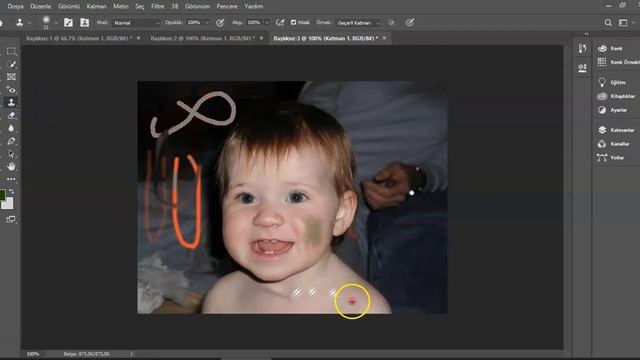Open the Renk Örnekleri swatches panel

pos(618,62)
